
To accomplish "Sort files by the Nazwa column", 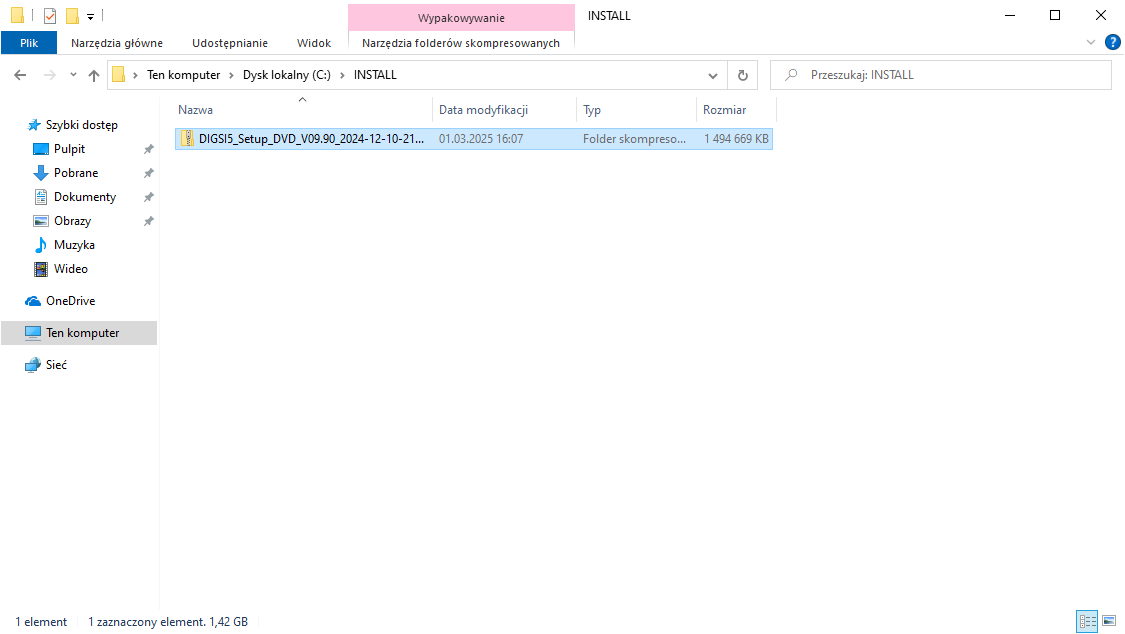I will point(195,110).
